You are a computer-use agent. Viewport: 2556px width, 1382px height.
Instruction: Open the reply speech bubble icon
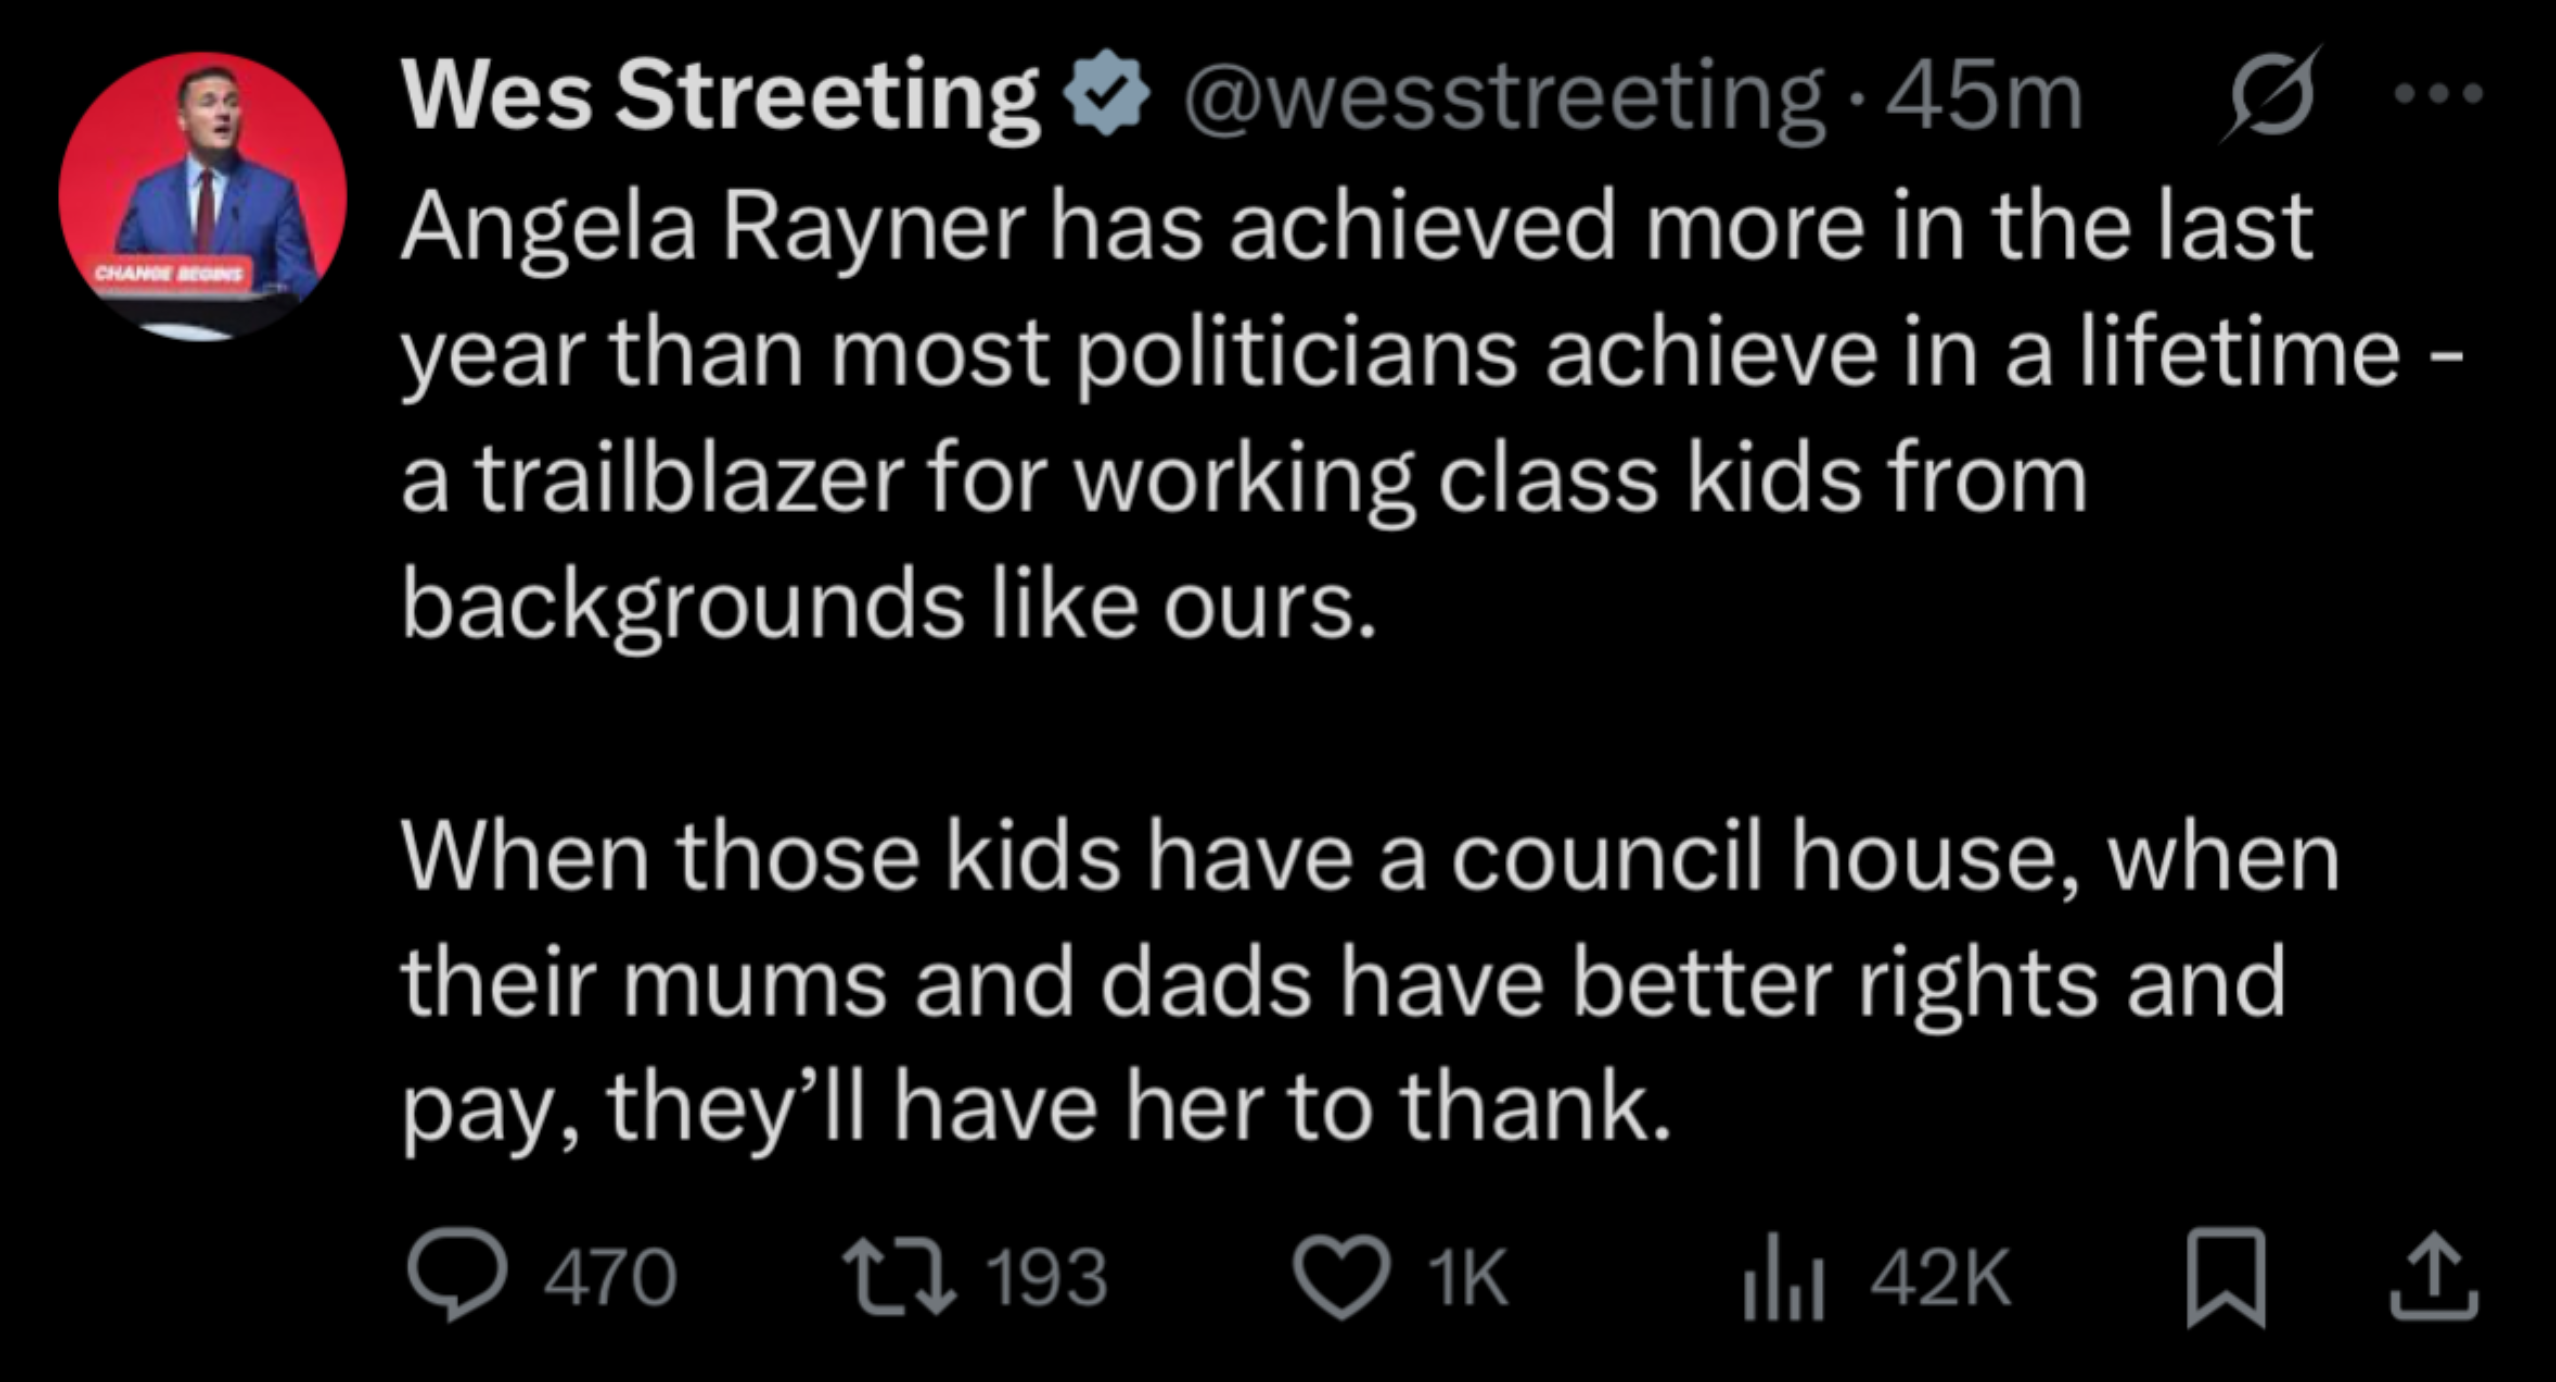tap(457, 1278)
